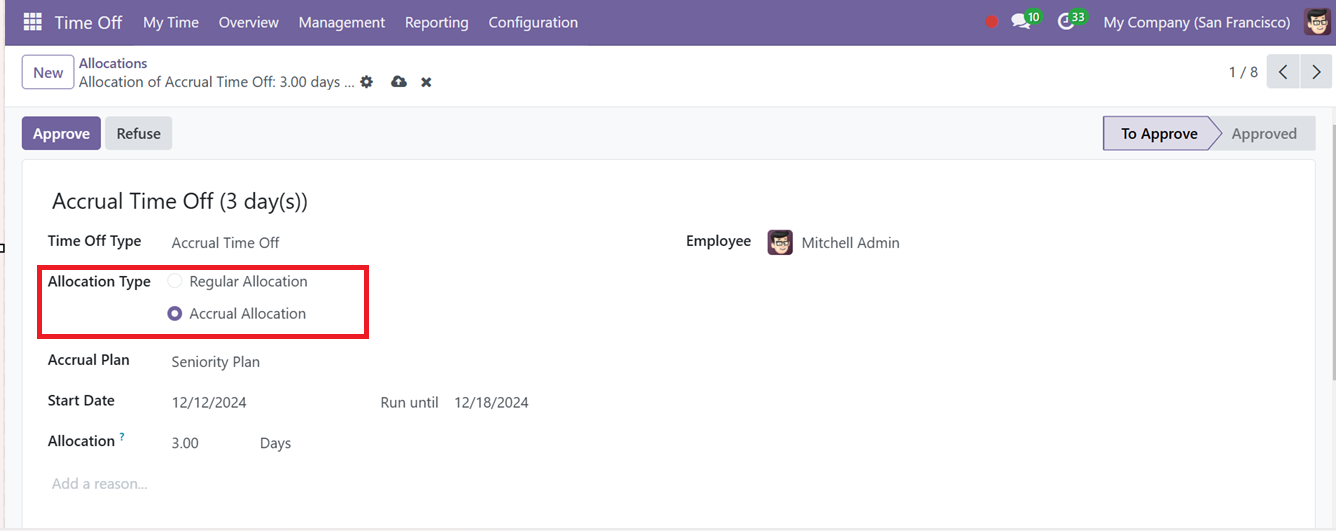1336x531 pixels.
Task: Click the Allocation value 3.00 field
Action: [x=185, y=443]
